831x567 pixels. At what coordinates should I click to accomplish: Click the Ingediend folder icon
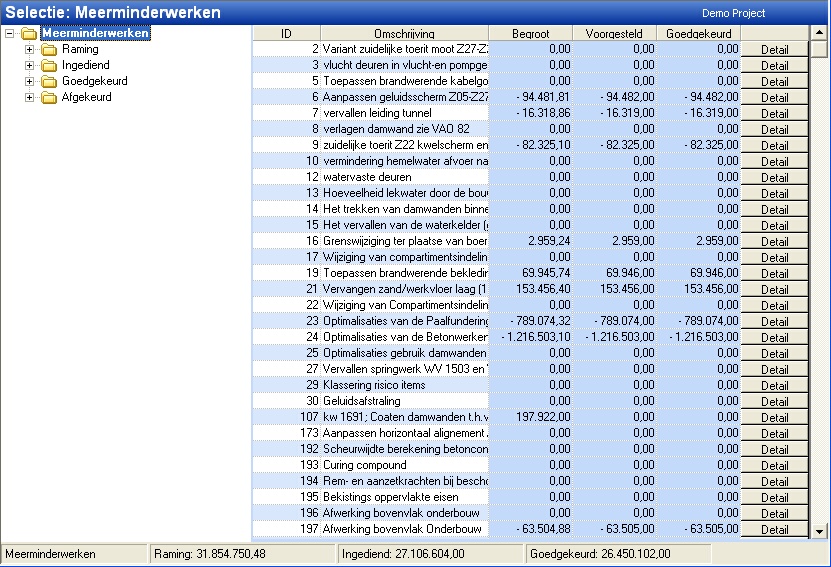click(49, 66)
